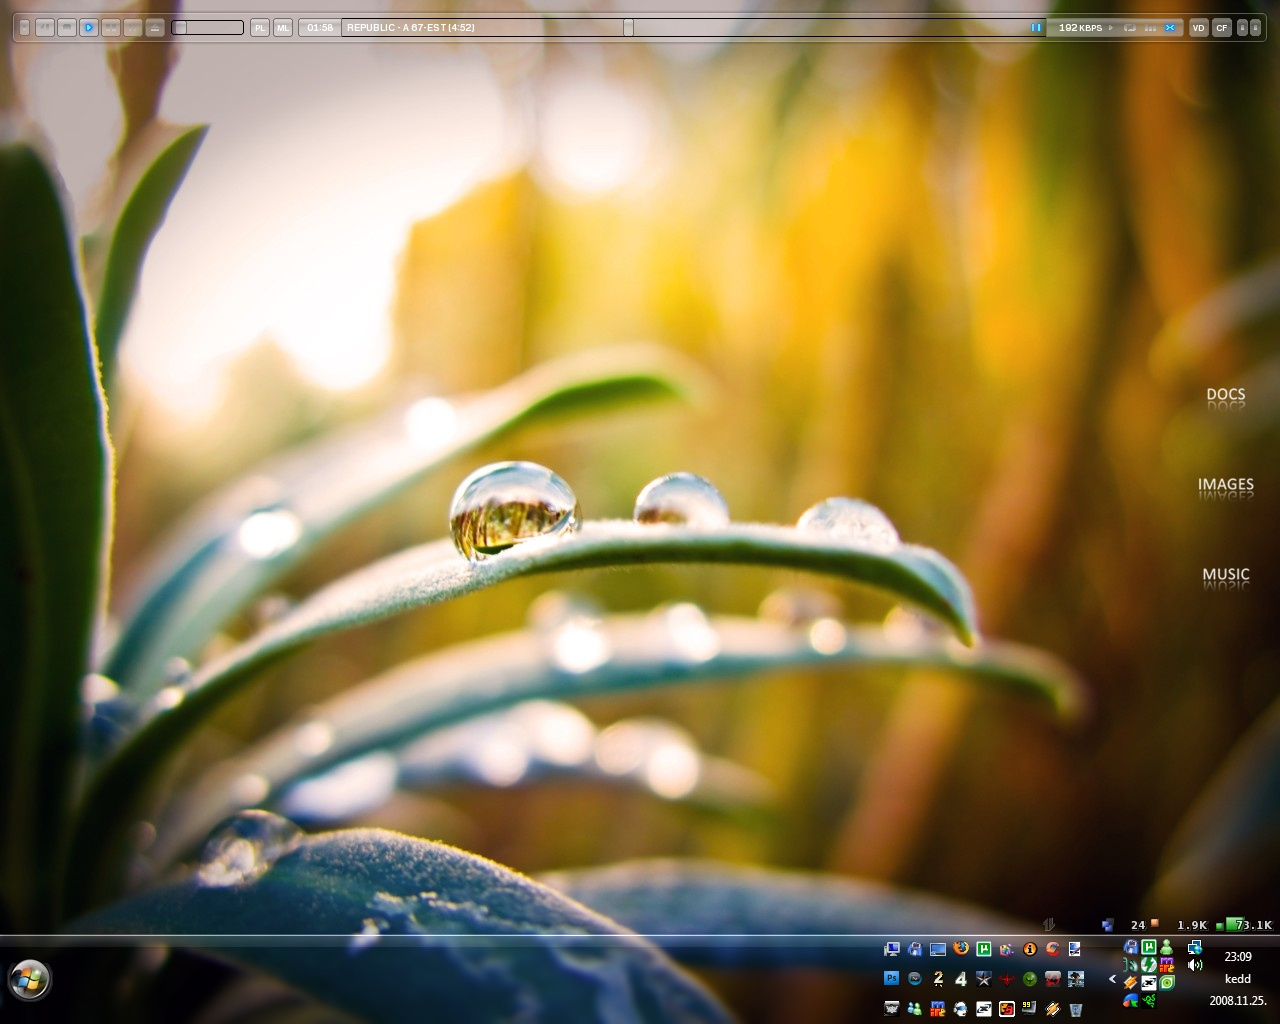Click the play button in the media player bar
1280x1024 pixels.
pyautogui.click(x=89, y=27)
